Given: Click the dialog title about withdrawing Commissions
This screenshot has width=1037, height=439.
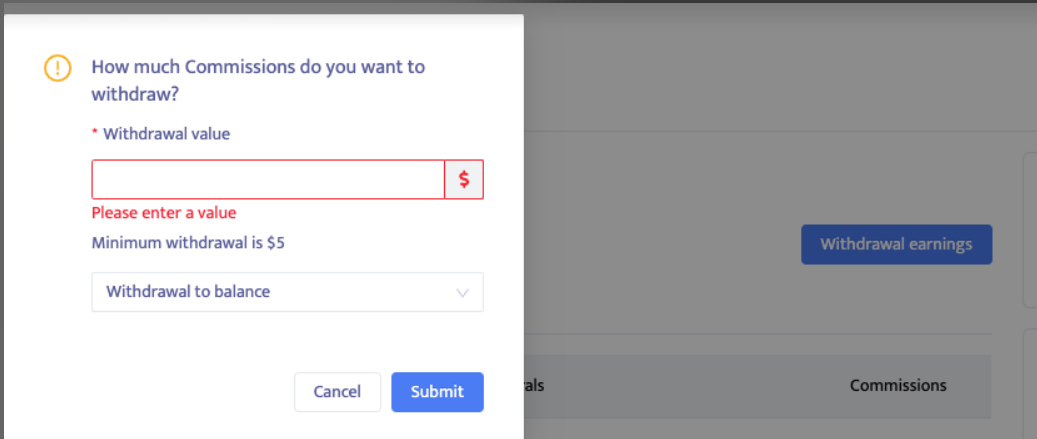Looking at the screenshot, I should [258, 80].
